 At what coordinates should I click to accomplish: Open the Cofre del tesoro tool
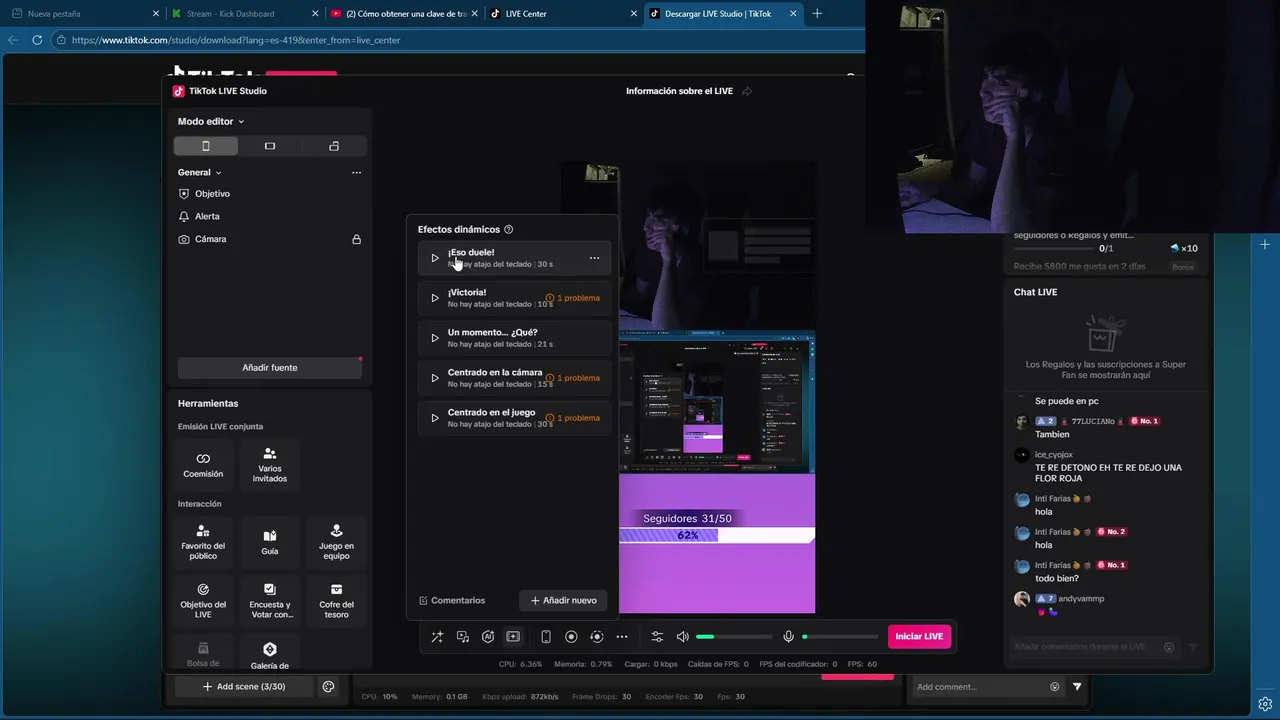coord(336,601)
